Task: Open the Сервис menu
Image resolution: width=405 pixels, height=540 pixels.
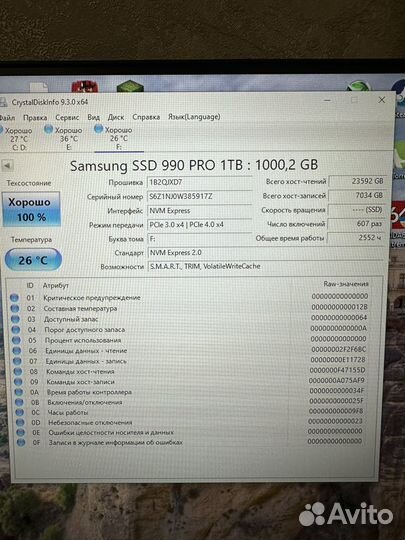Action: point(67,118)
